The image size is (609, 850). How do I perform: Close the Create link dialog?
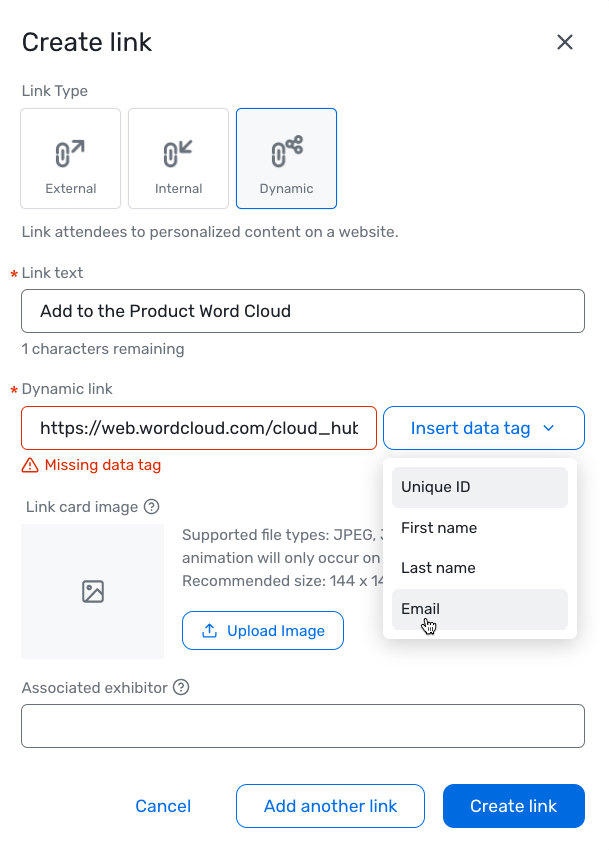point(565,42)
